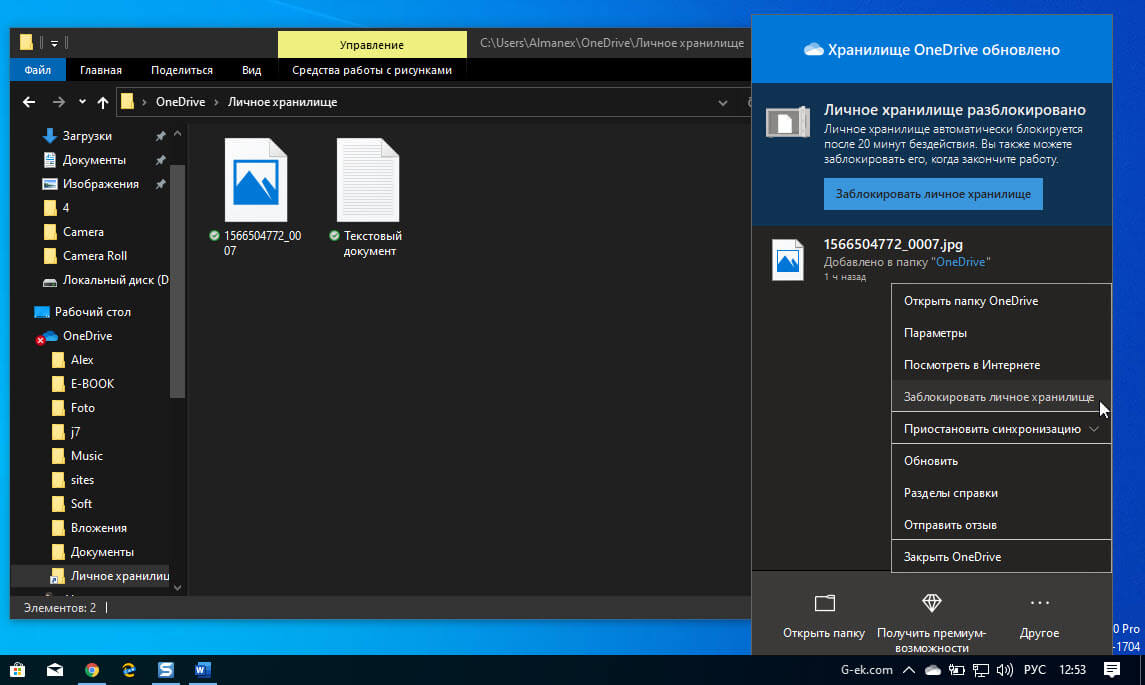
Task: Open the Вид ribbon tab
Action: pyautogui.click(x=251, y=70)
